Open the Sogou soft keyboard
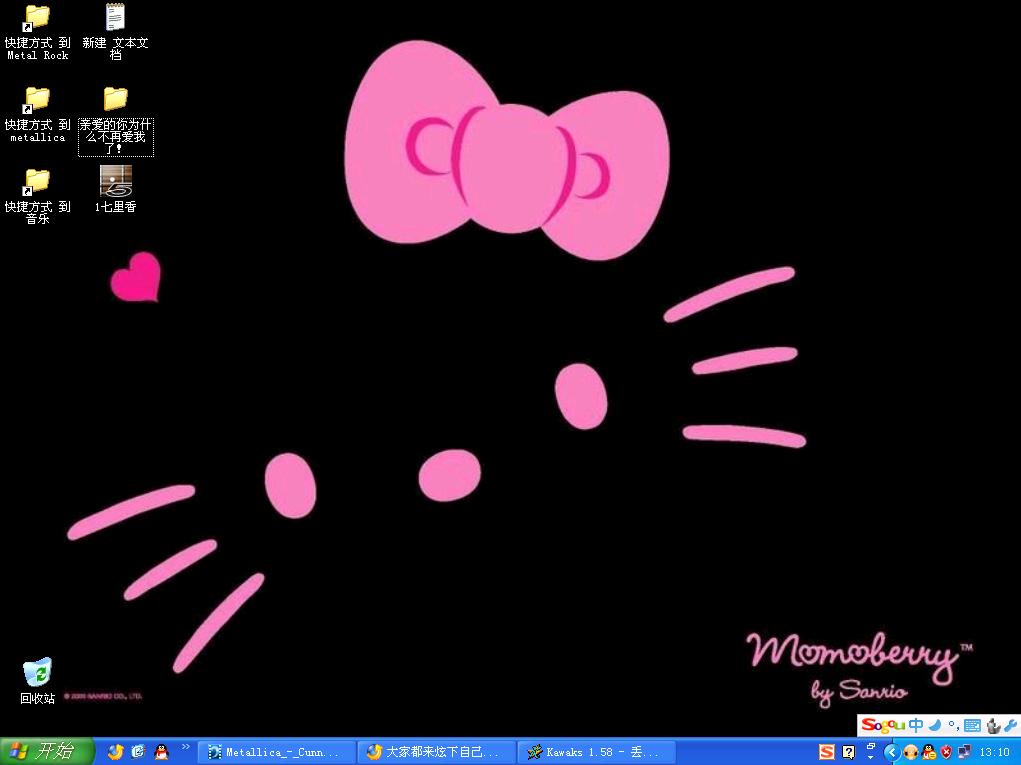This screenshot has height=765, width=1021. pyautogui.click(x=973, y=725)
